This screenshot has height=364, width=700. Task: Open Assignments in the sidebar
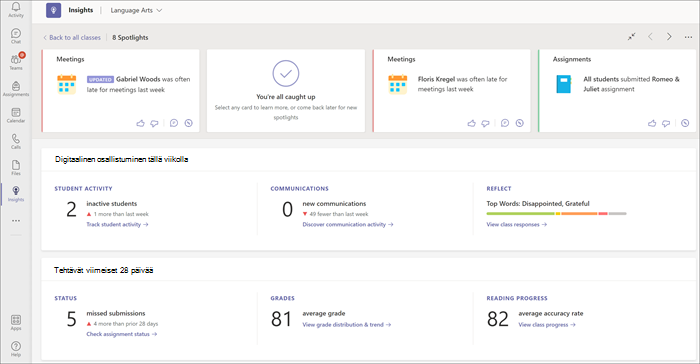click(x=16, y=88)
